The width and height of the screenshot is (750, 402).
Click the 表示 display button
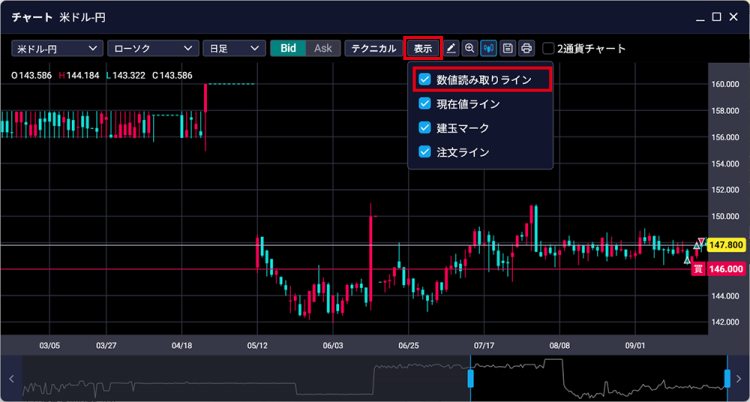pyautogui.click(x=423, y=48)
